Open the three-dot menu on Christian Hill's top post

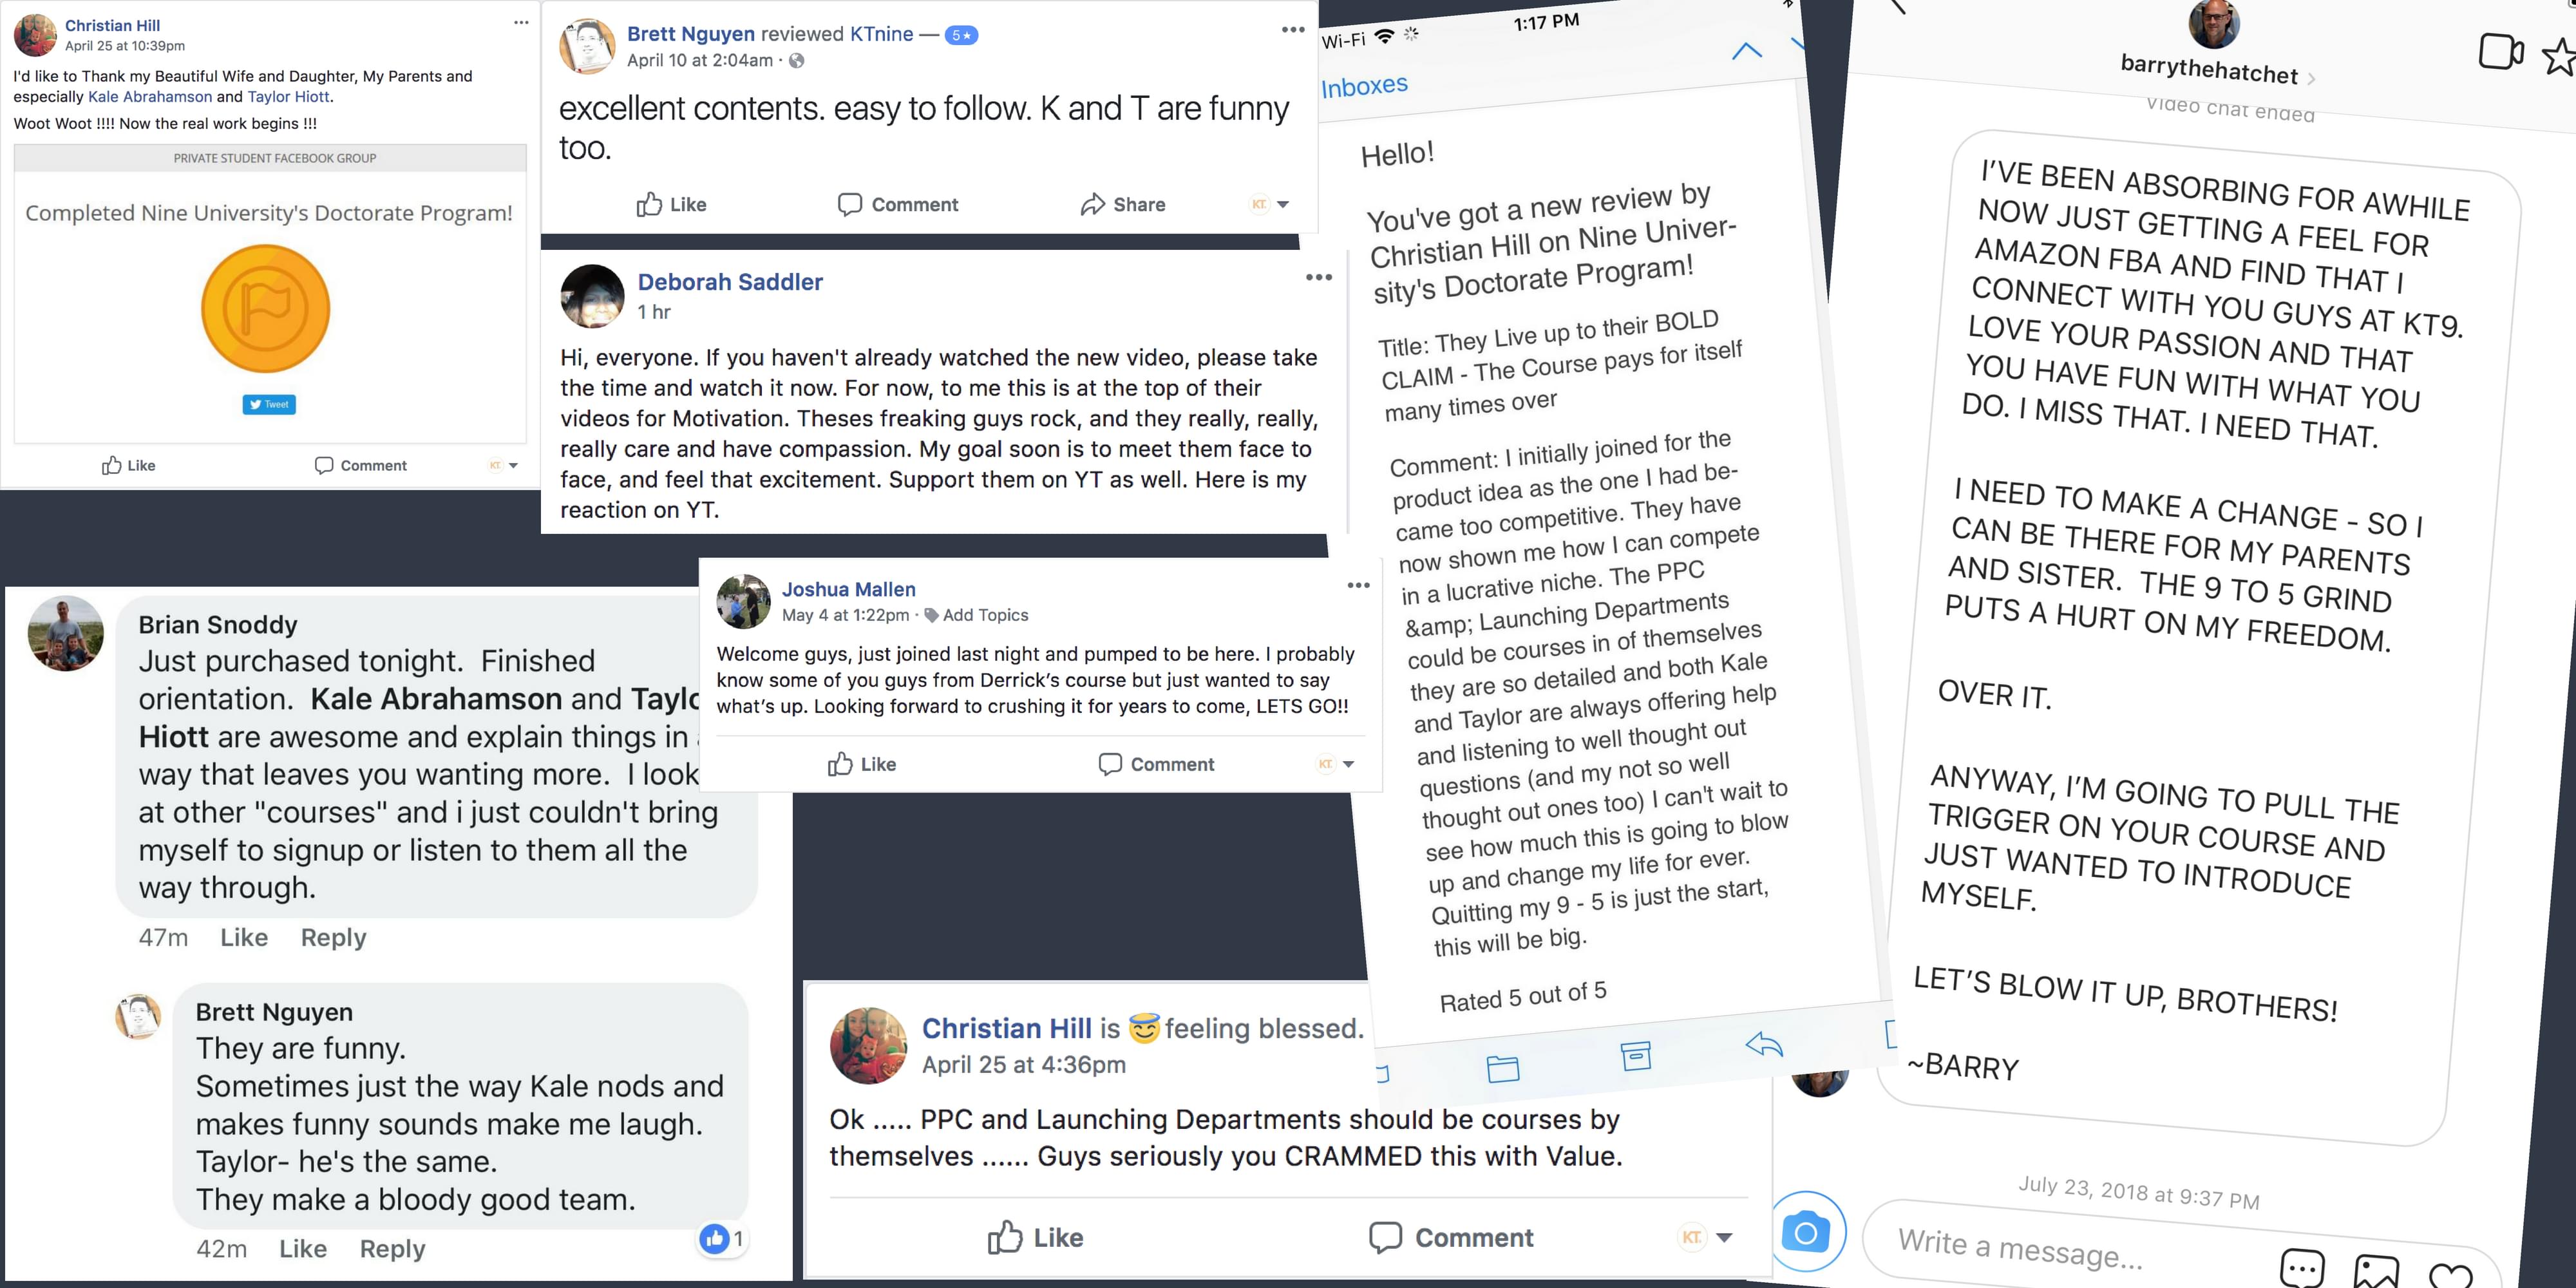(521, 22)
